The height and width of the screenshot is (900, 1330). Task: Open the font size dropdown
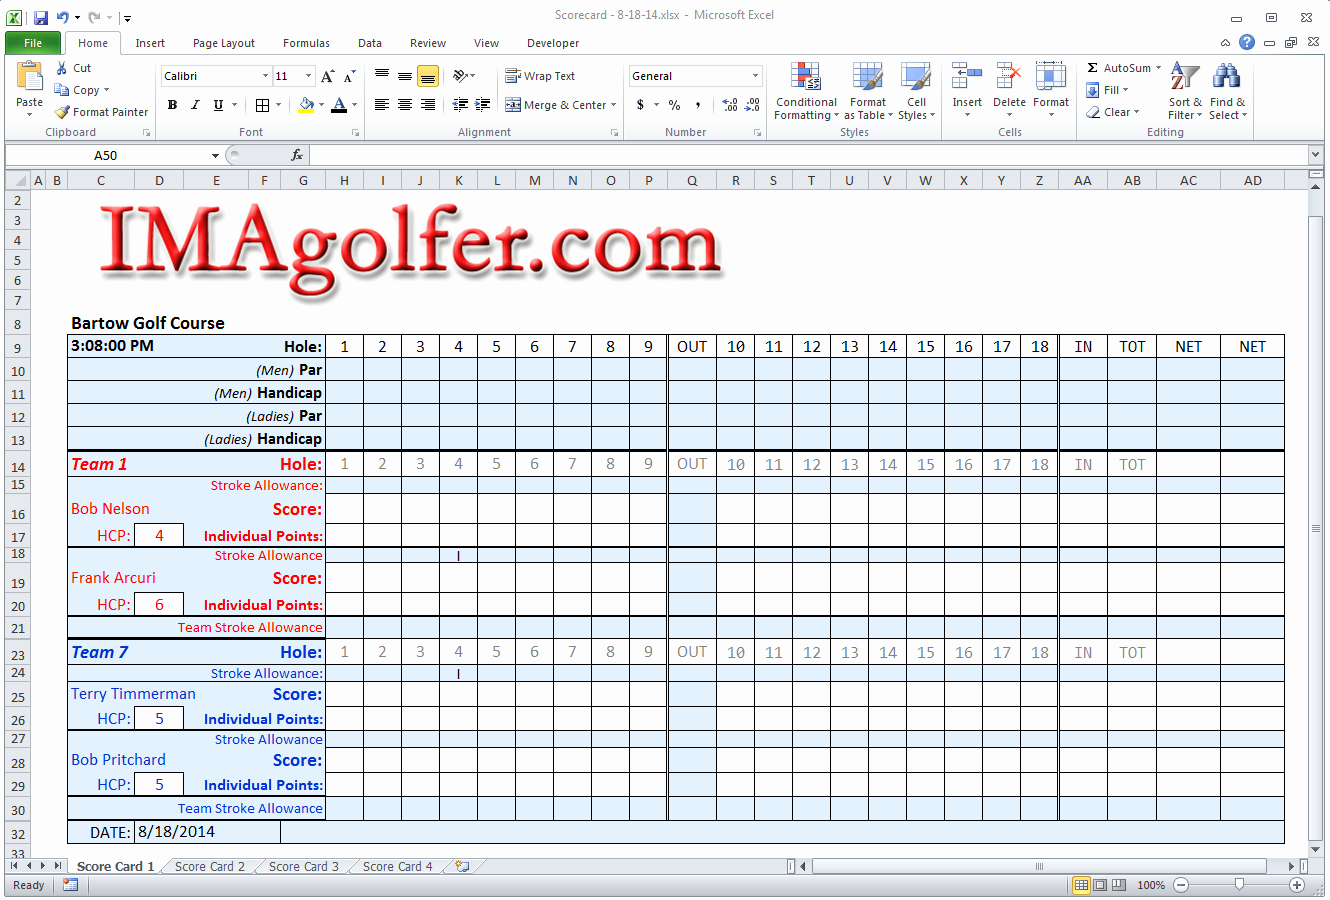[x=308, y=76]
